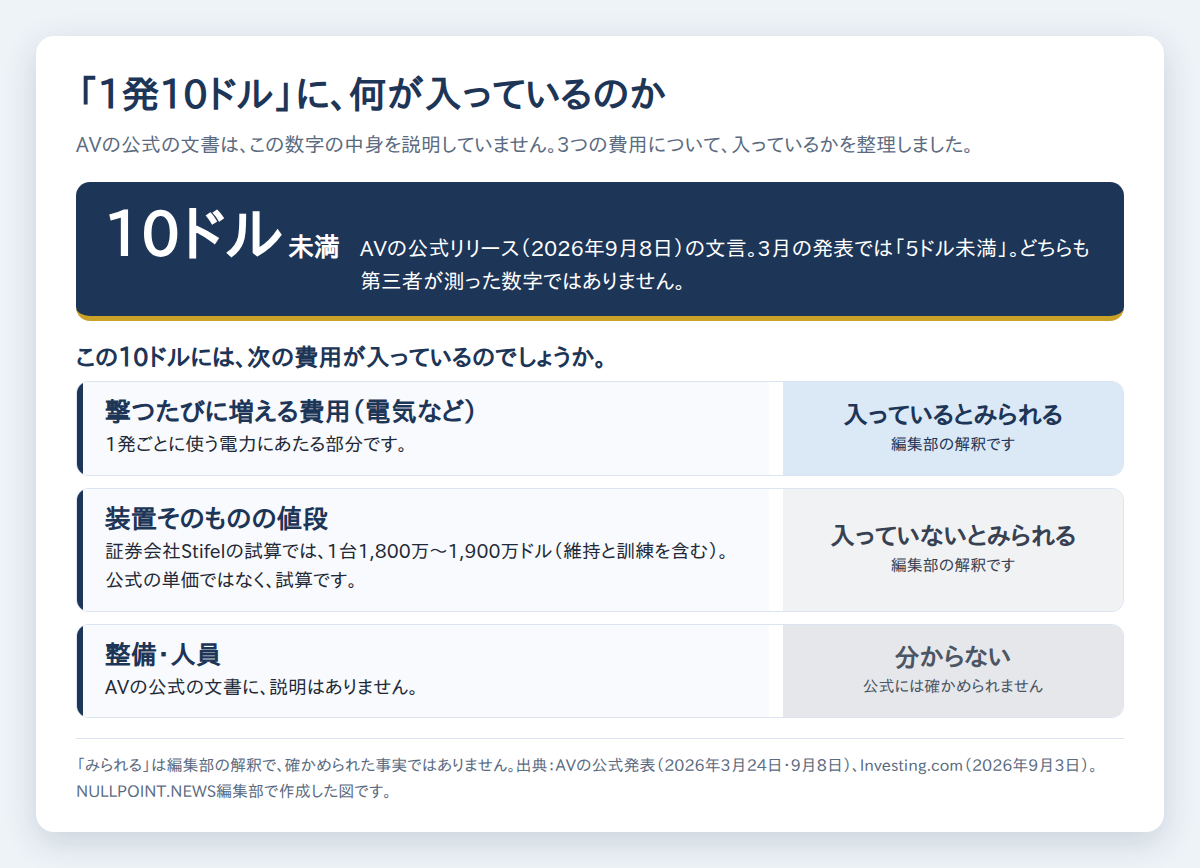
Task: Click the credit line NULLPOINT.NEWS編集部で作成した図です
Action: click(x=232, y=791)
